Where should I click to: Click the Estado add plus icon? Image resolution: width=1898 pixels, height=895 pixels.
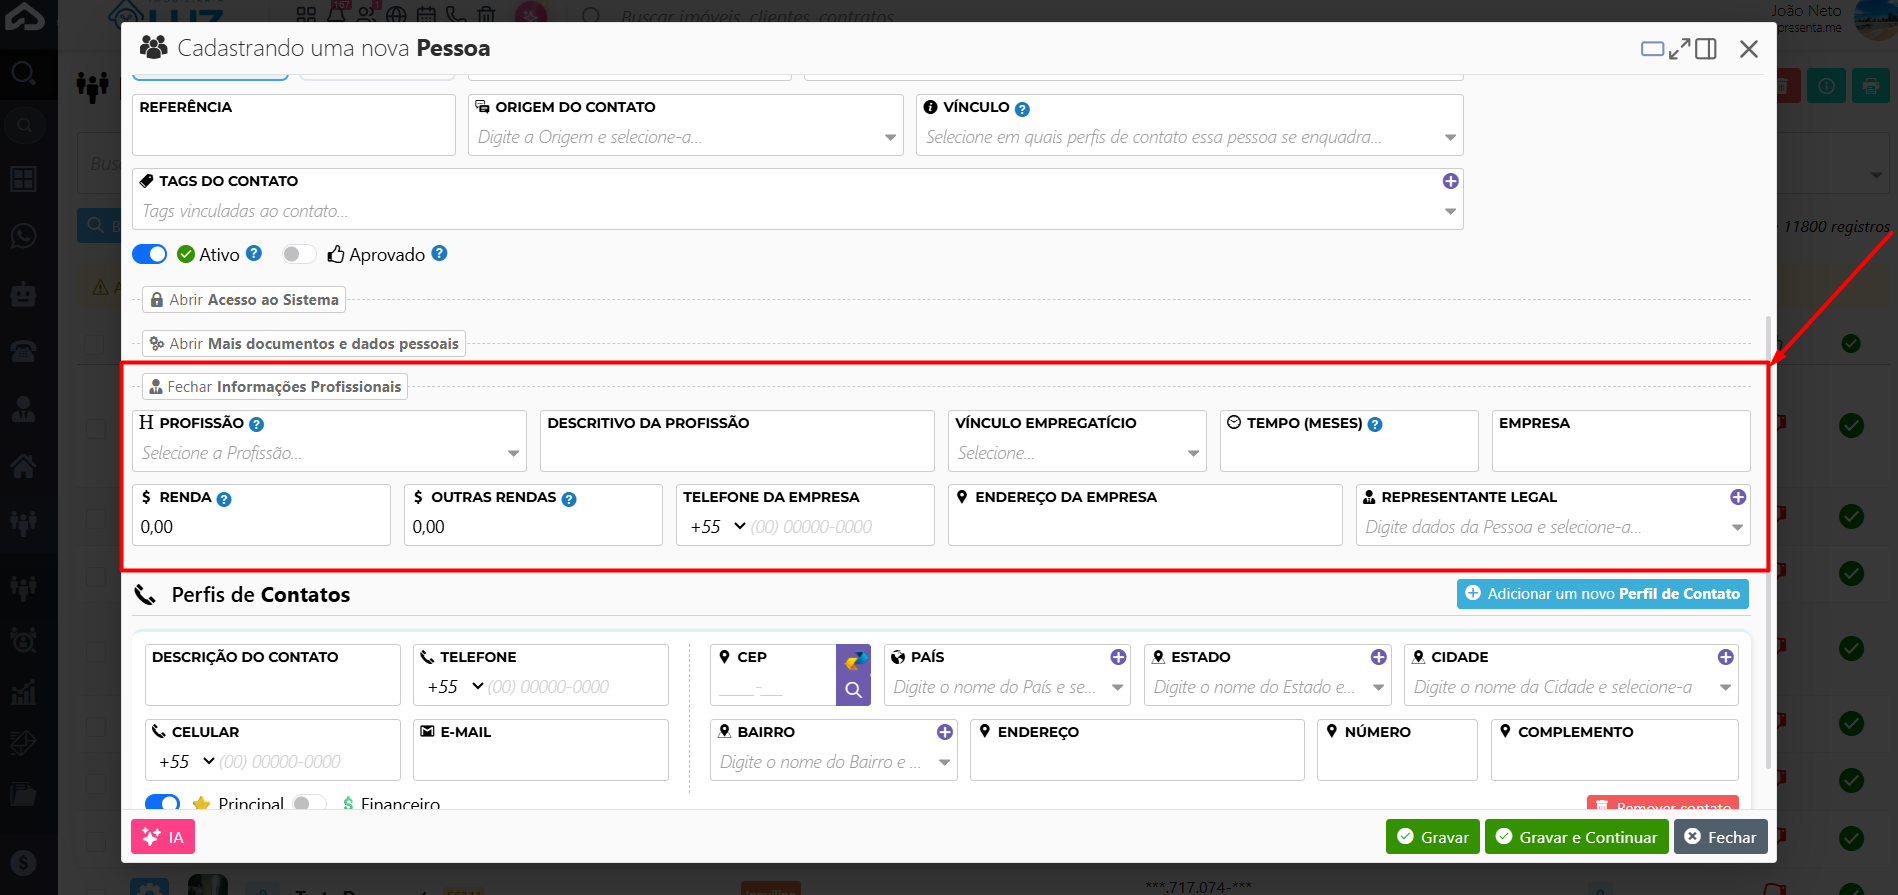[1378, 657]
